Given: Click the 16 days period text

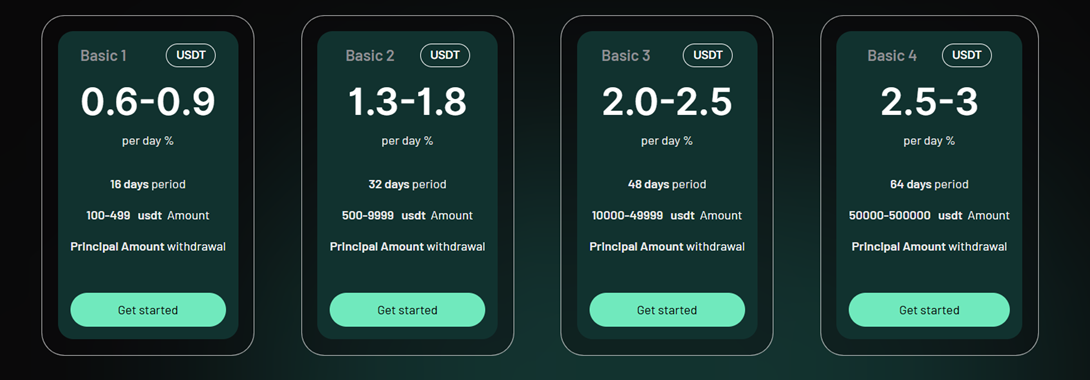Looking at the screenshot, I should [x=148, y=184].
